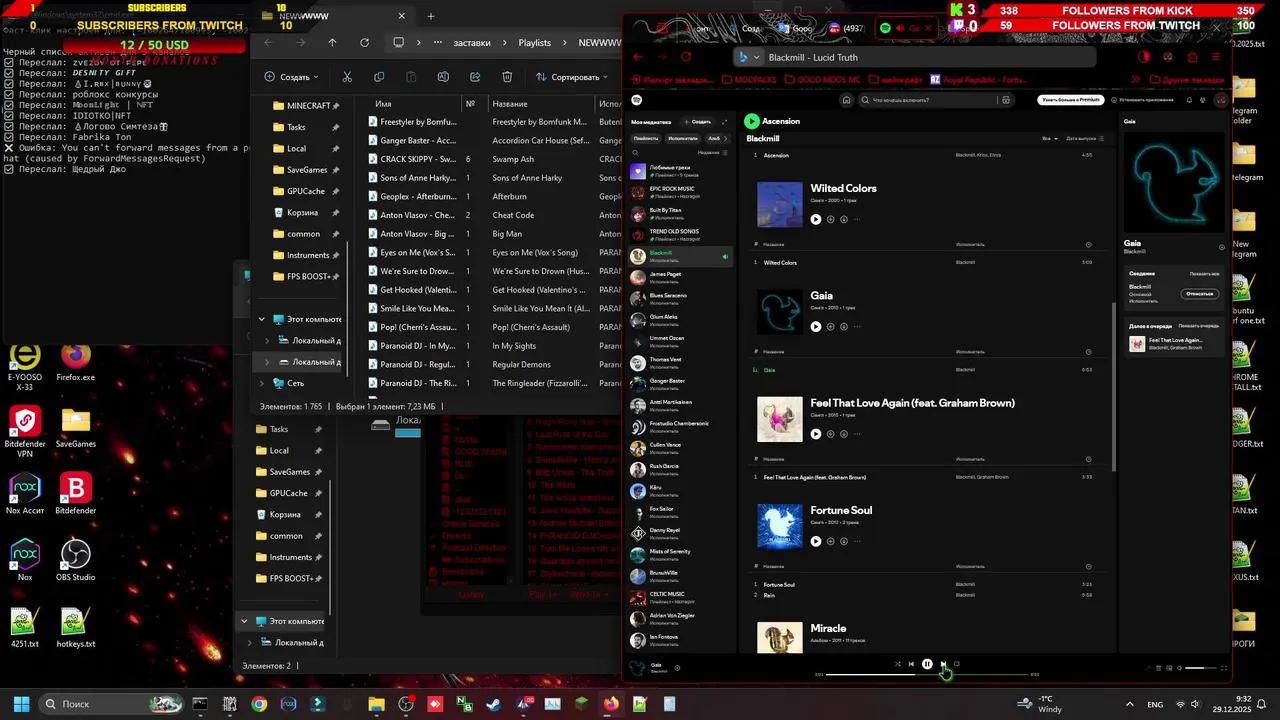
Task: Click queued Feel That Love Again thumbnail
Action: (1137, 344)
